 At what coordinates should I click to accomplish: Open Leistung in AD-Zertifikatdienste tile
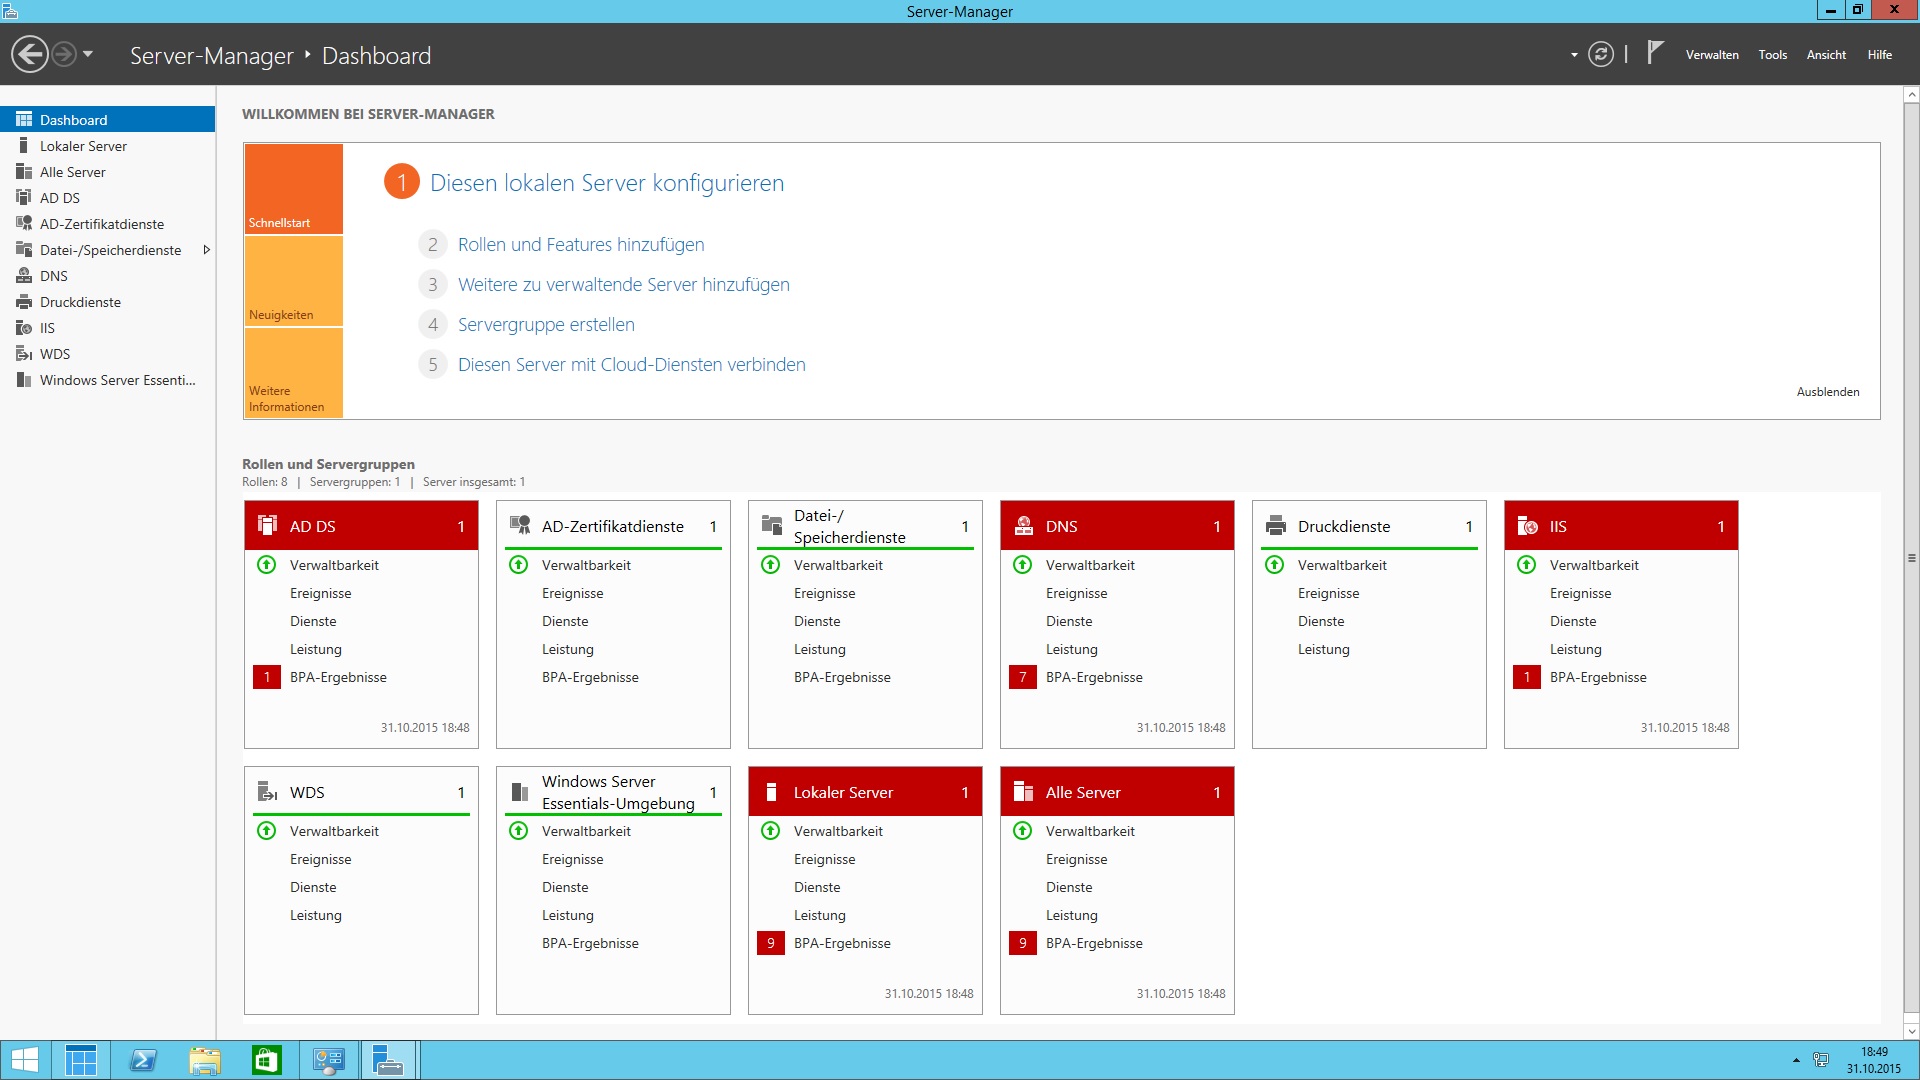click(x=568, y=649)
